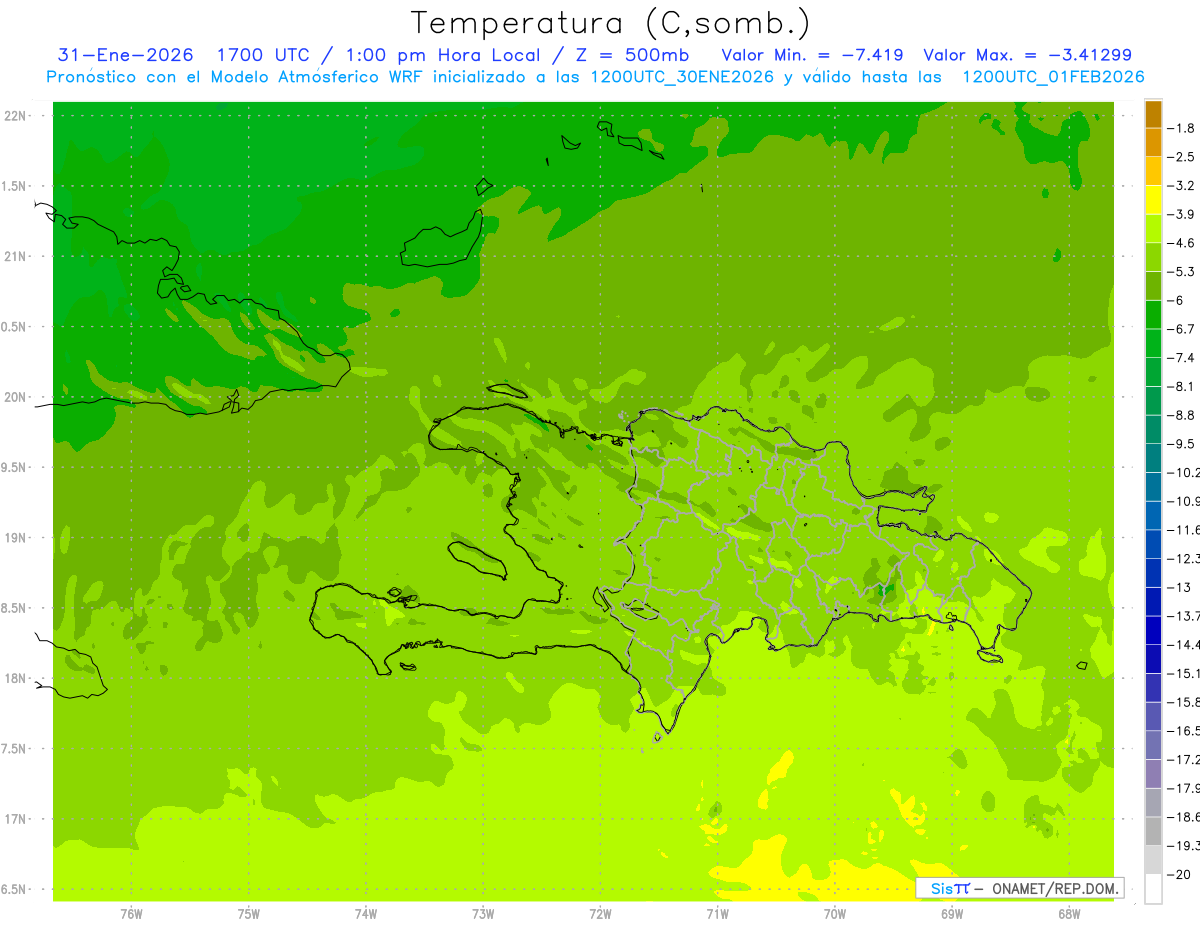Click the 22N latitude axis label
Image resolution: width=1200 pixels, height=927 pixels.
[15, 116]
